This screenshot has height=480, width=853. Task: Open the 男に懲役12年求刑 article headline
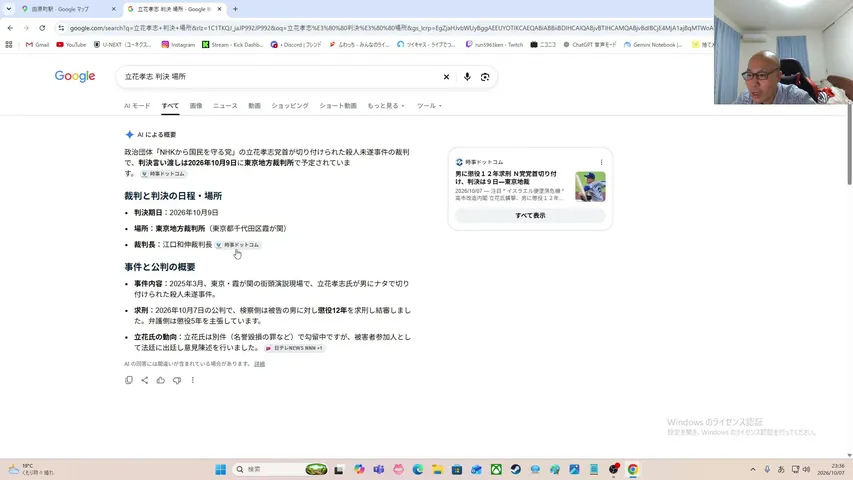click(x=506, y=177)
